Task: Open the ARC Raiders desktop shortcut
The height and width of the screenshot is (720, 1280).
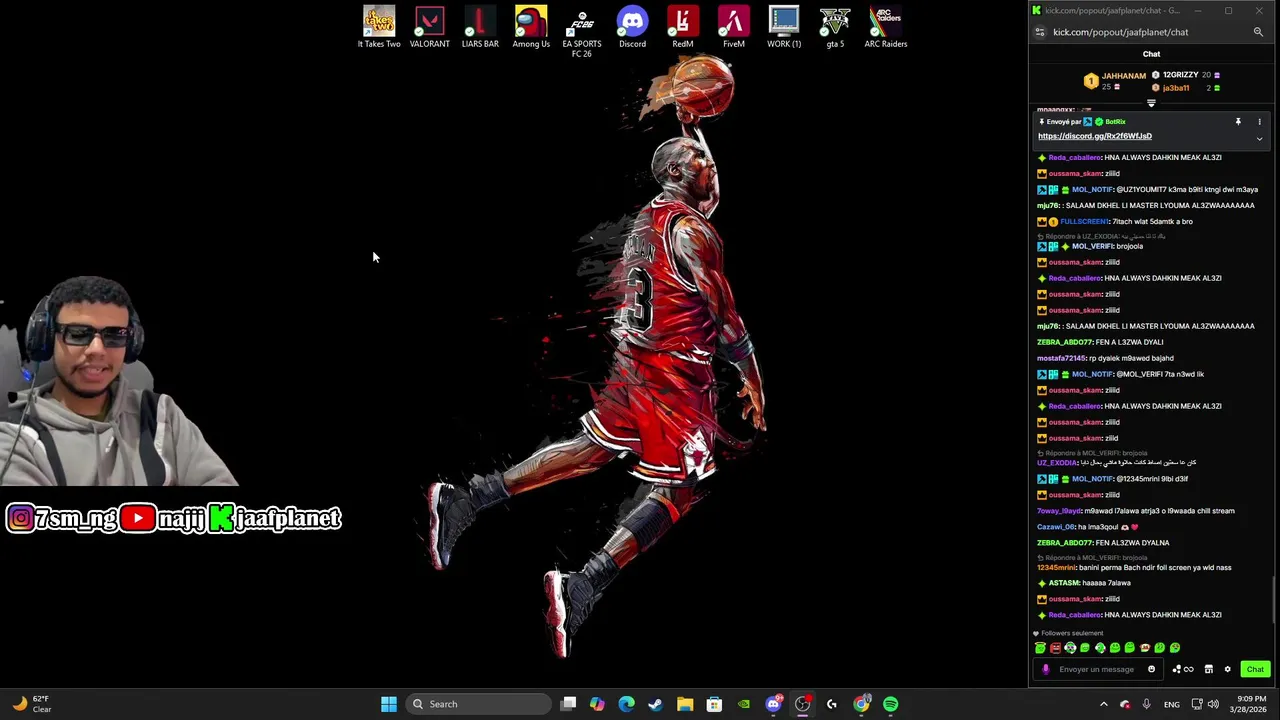Action: (886, 27)
